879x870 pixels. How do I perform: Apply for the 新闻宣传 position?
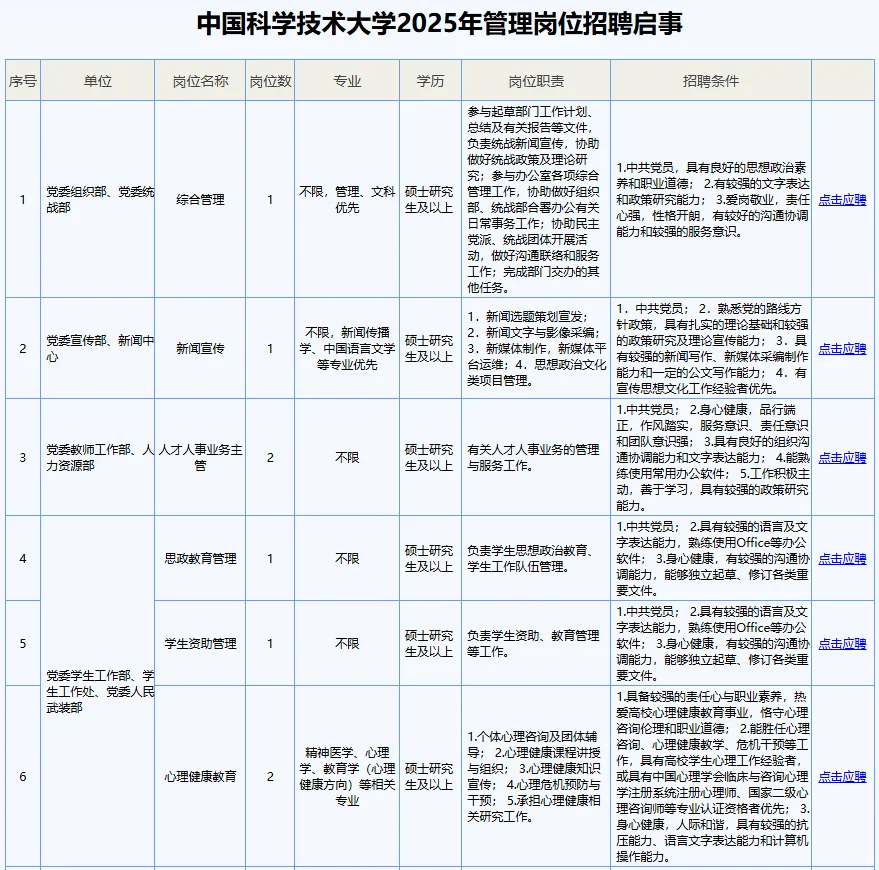pyautogui.click(x=843, y=349)
